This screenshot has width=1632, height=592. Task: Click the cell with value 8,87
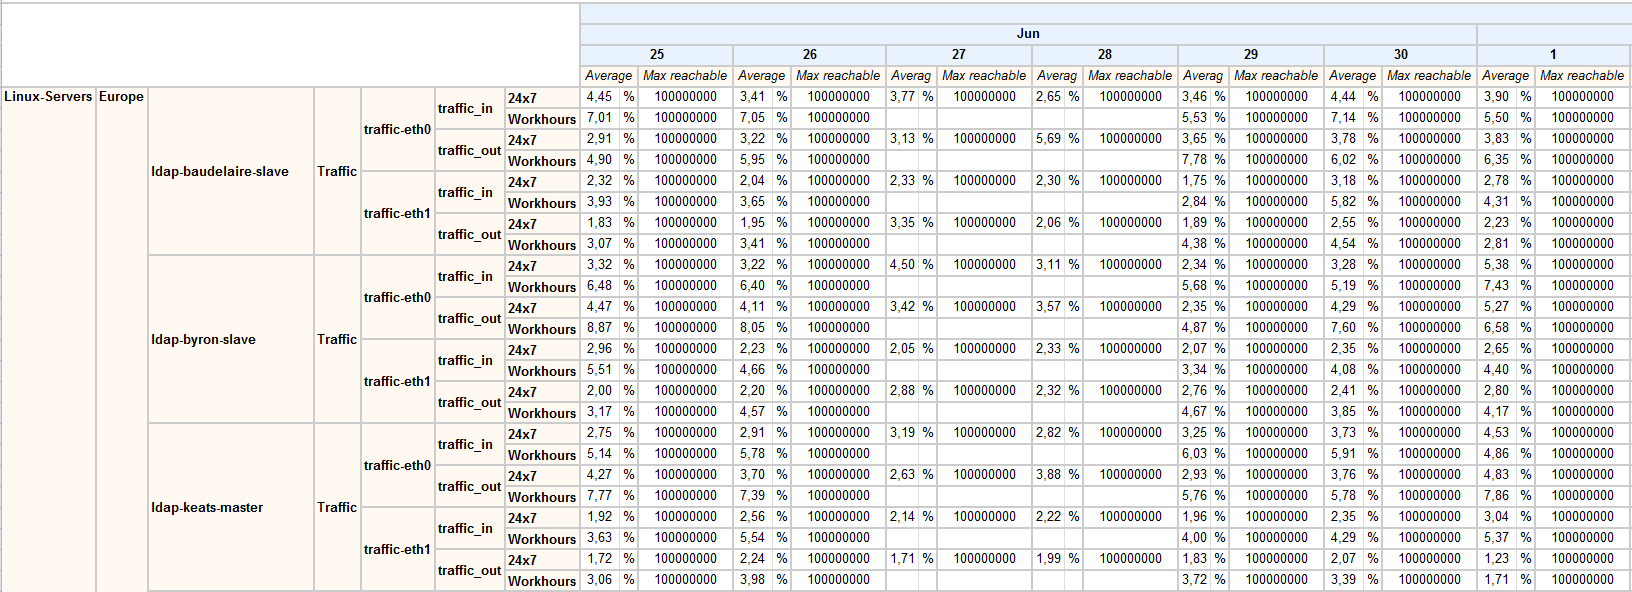click(x=599, y=328)
